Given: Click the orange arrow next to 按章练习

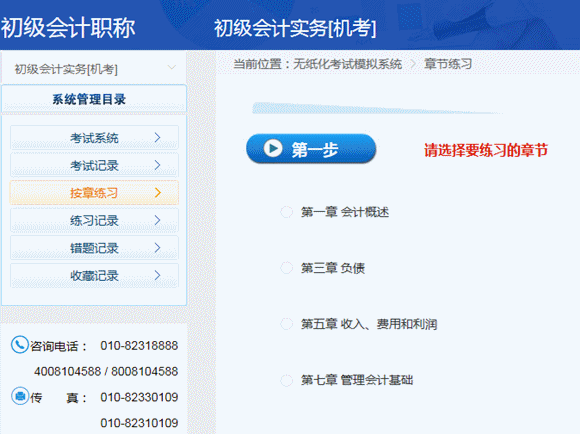Looking at the screenshot, I should [x=158, y=192].
